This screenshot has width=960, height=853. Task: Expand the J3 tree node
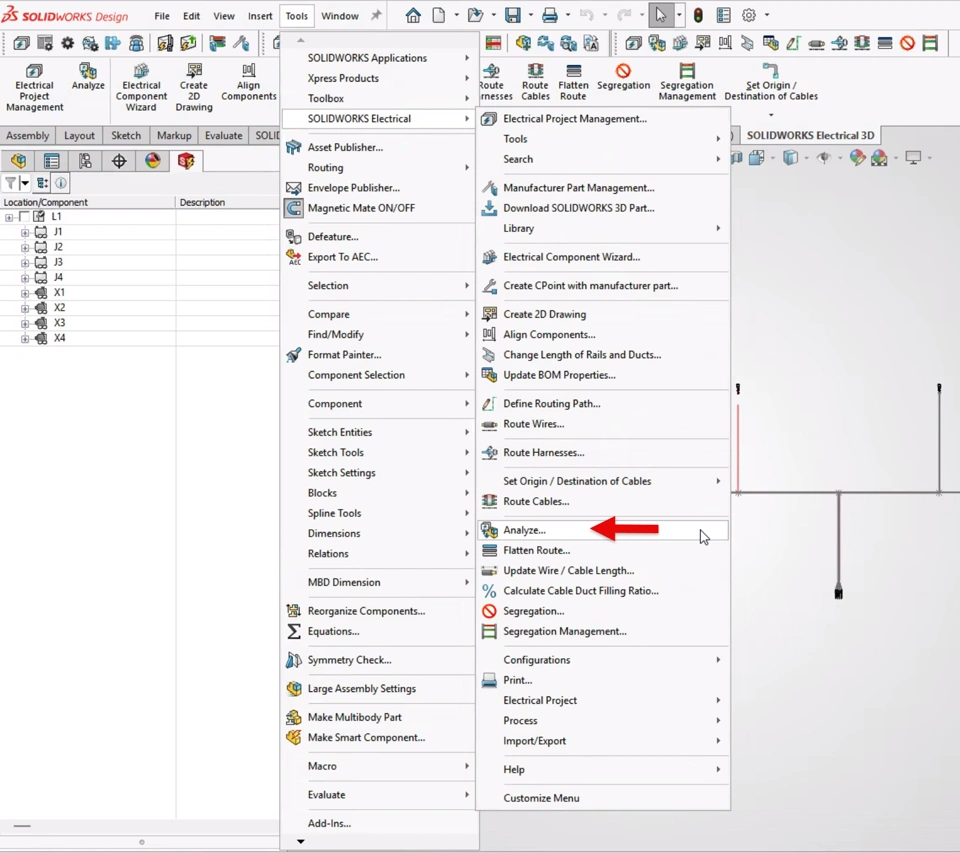coord(24,263)
